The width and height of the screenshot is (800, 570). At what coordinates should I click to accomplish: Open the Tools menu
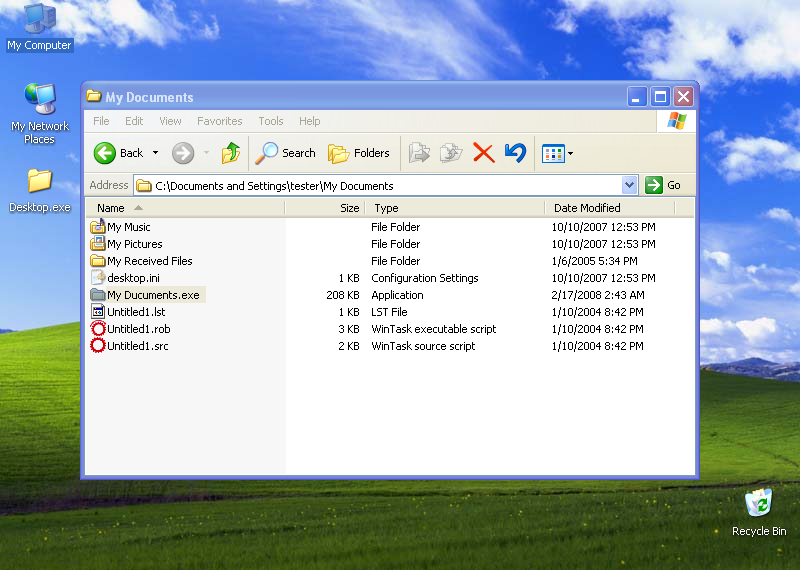(271, 121)
